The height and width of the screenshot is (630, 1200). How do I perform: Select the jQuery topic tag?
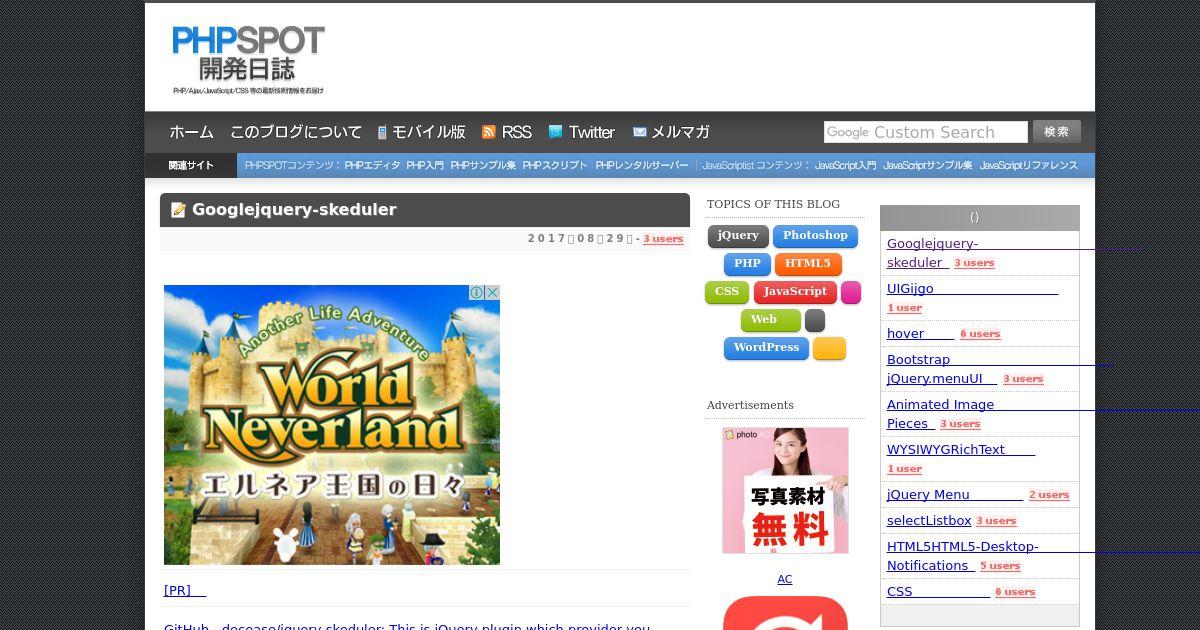[x=738, y=236]
